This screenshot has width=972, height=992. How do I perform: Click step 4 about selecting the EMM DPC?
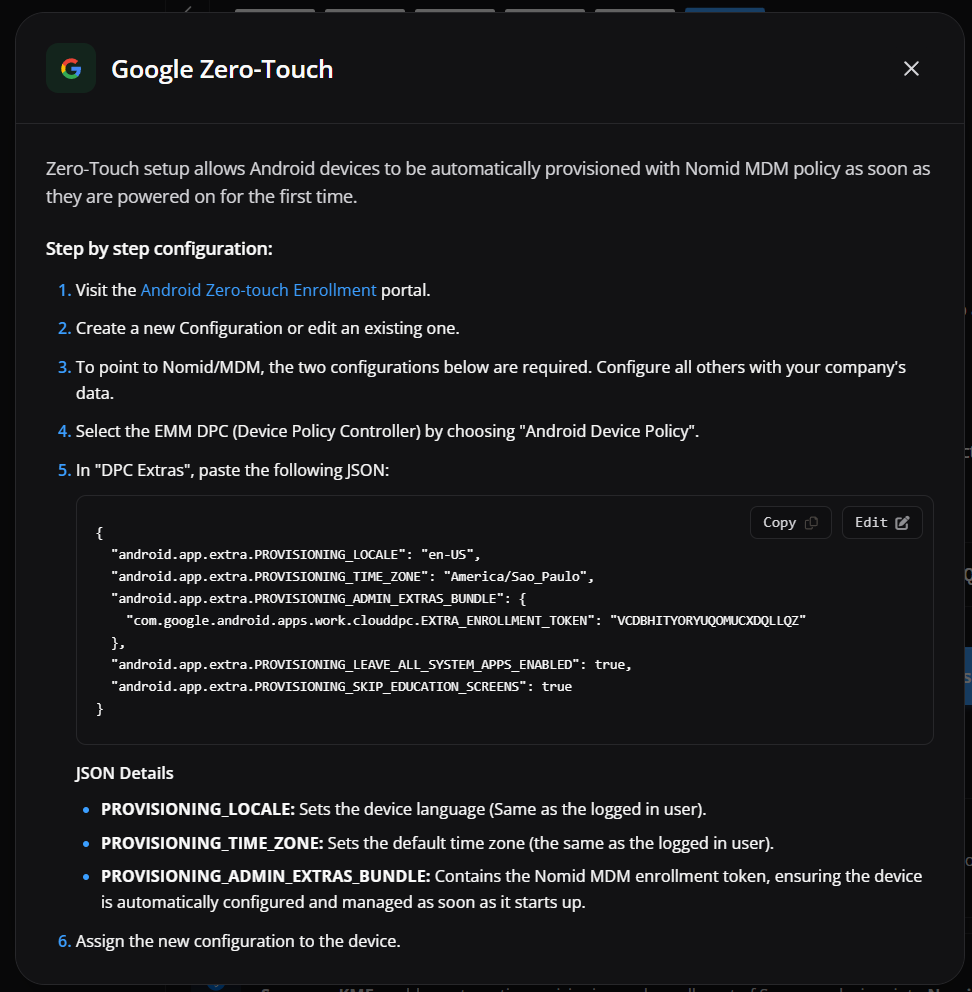click(387, 431)
